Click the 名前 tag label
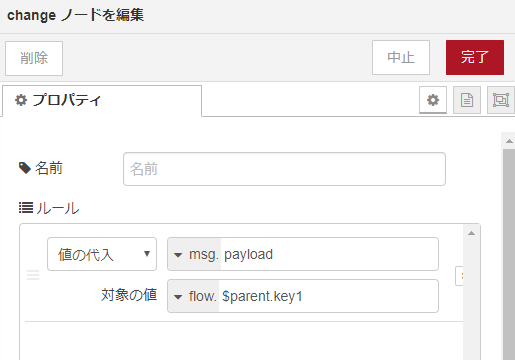Screen dimensions: 515x360 [41, 168]
